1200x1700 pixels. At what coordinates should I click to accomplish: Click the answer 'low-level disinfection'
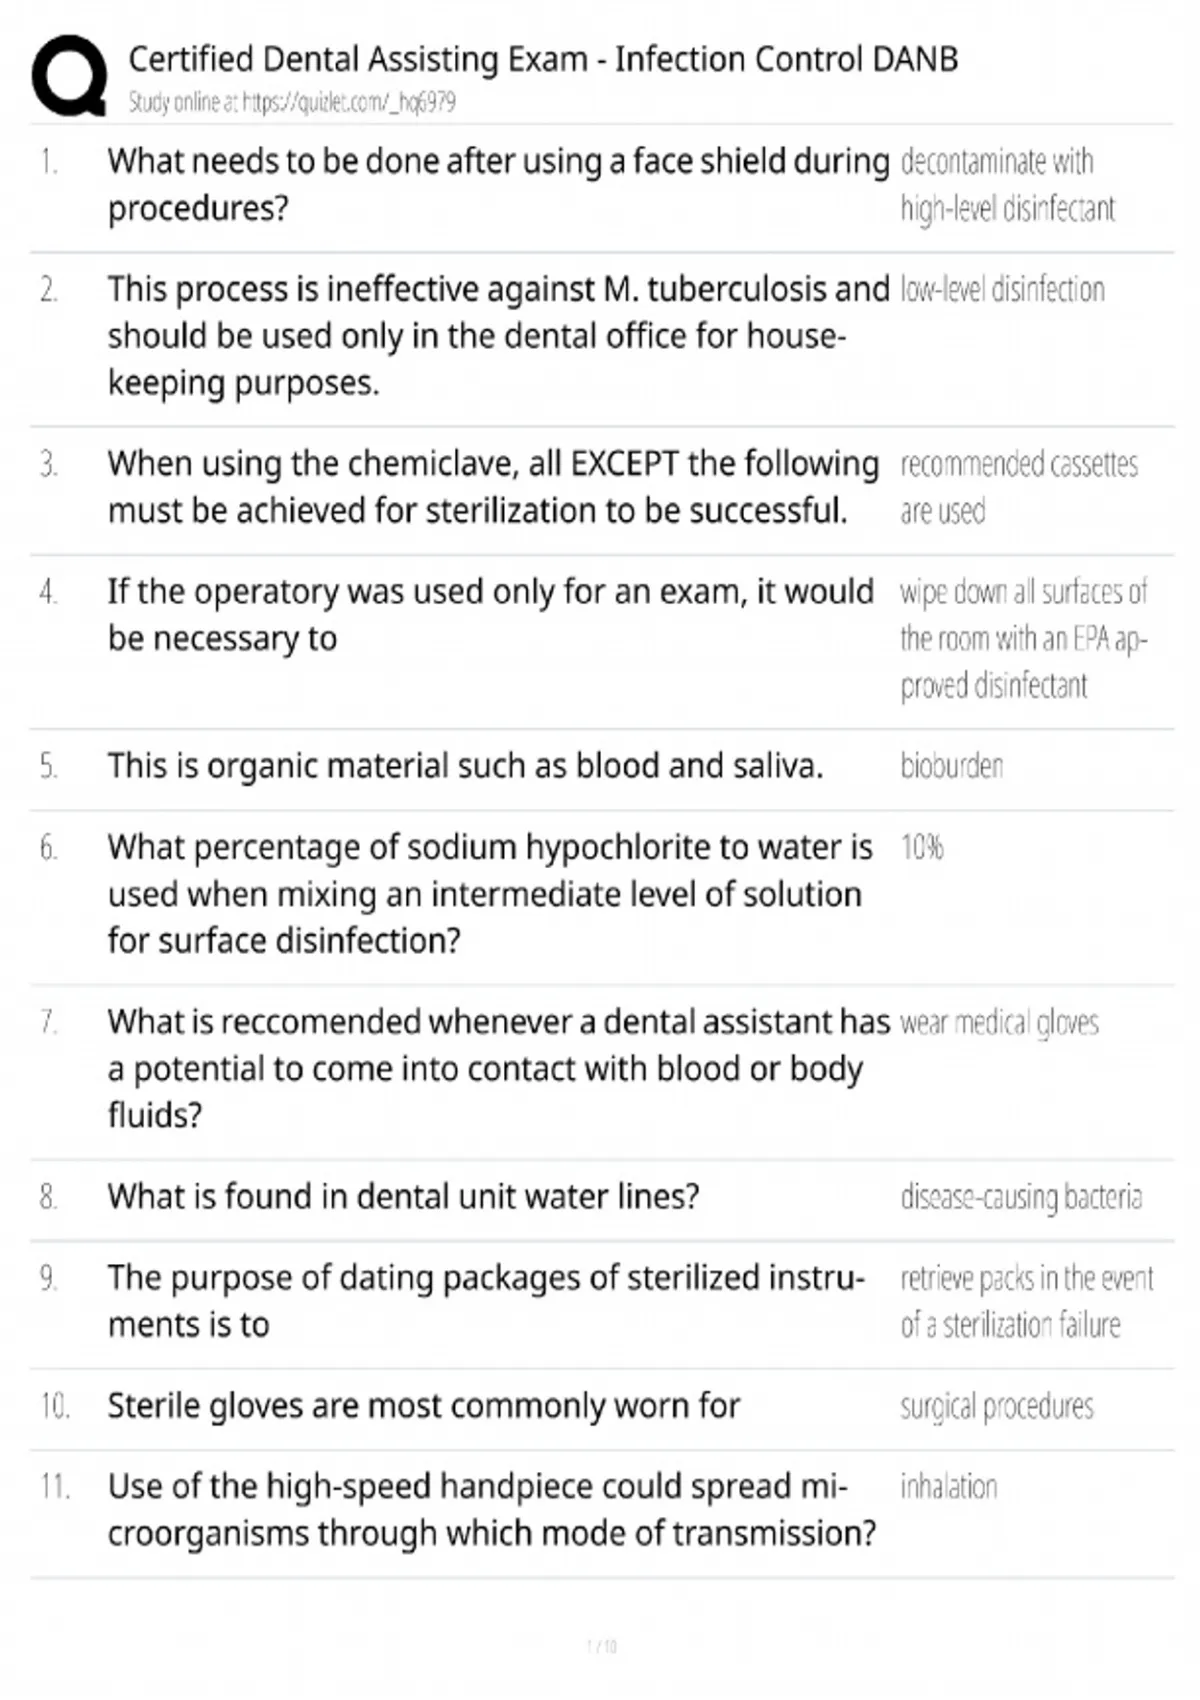[1002, 290]
